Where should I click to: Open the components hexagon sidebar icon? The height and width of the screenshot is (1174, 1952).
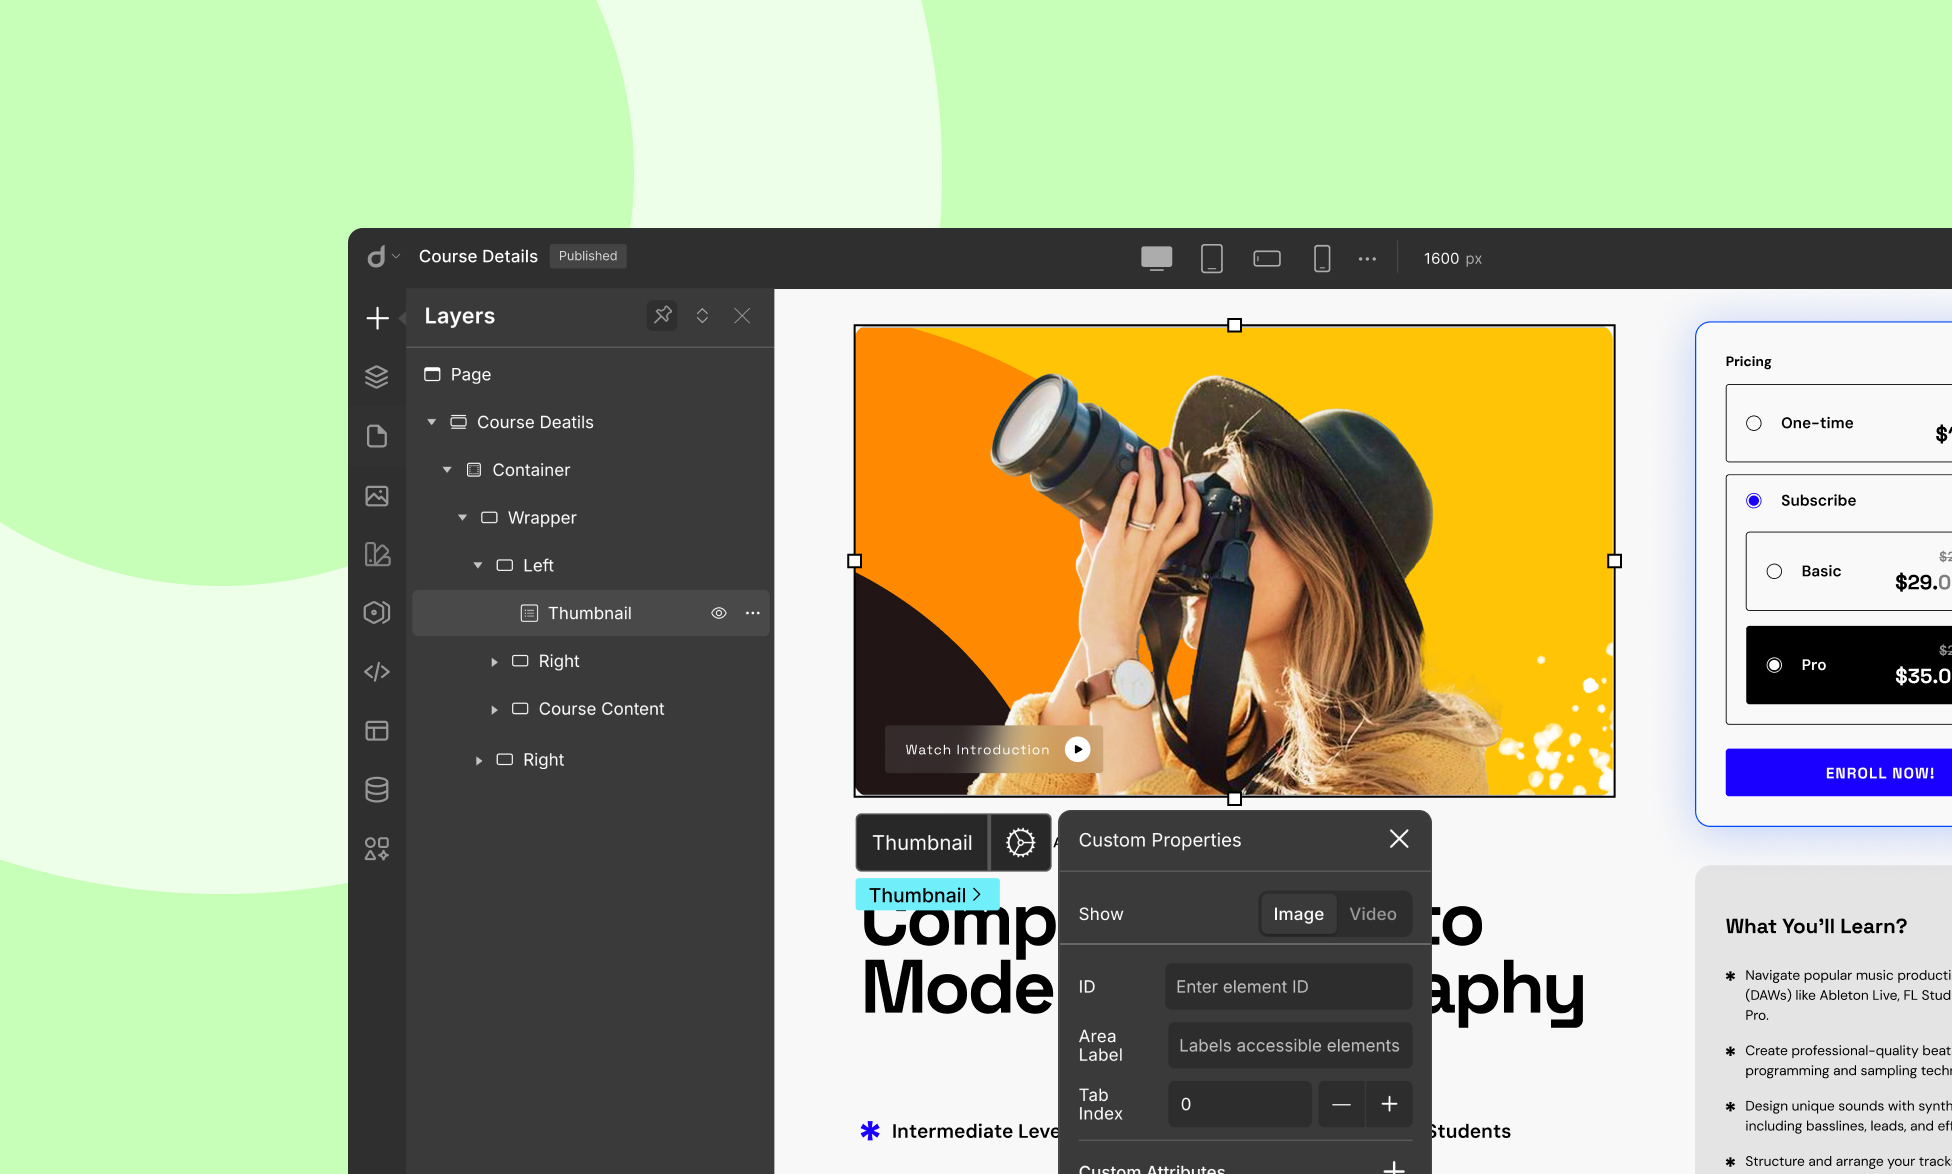[377, 613]
